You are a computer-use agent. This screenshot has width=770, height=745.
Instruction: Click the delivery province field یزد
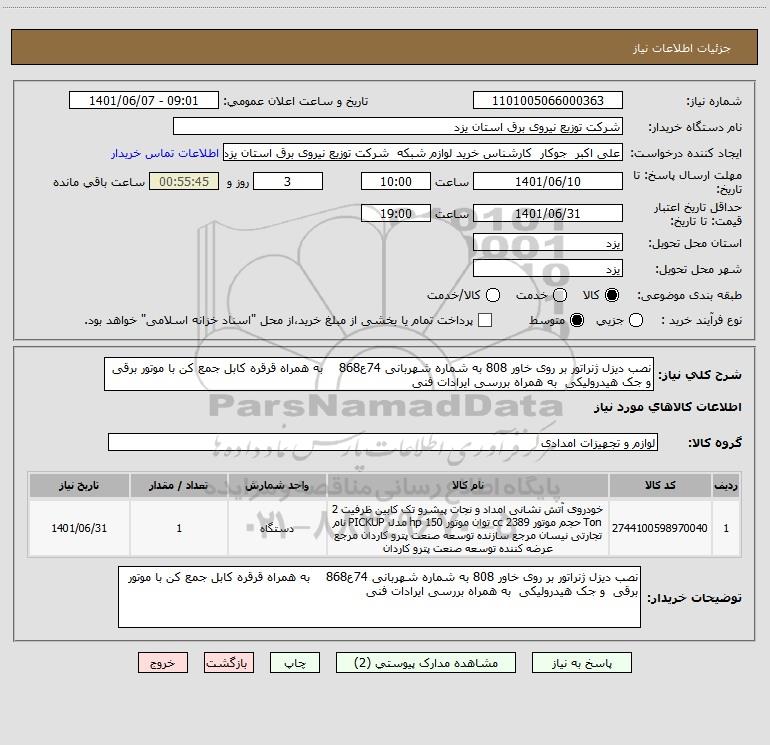coord(548,243)
